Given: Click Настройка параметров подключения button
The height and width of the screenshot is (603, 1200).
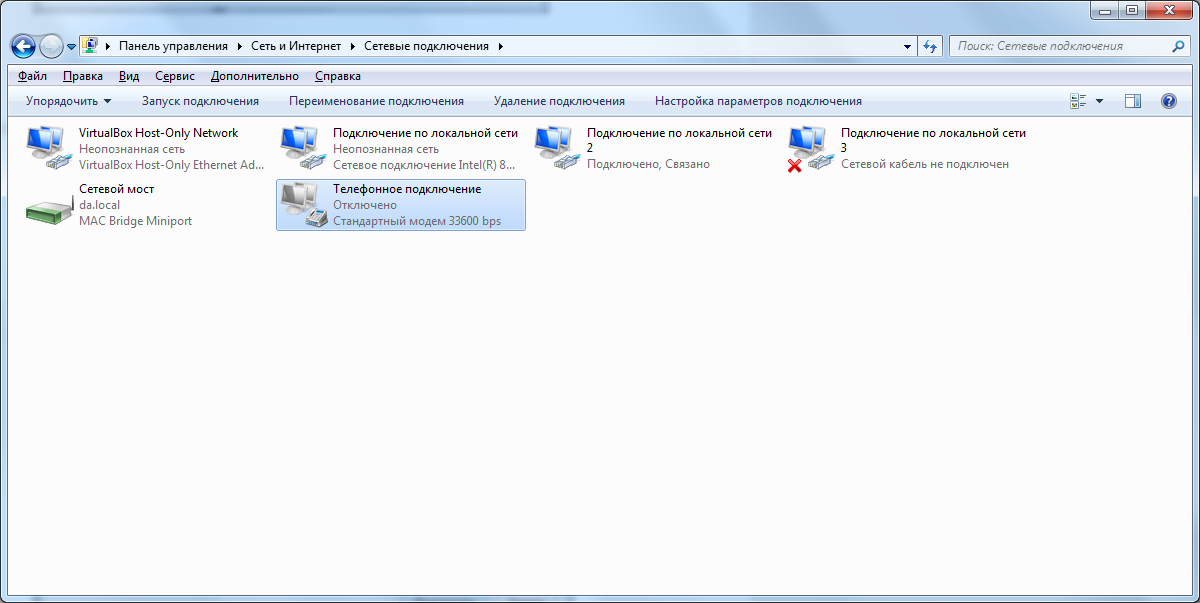Looking at the screenshot, I should click(x=758, y=101).
